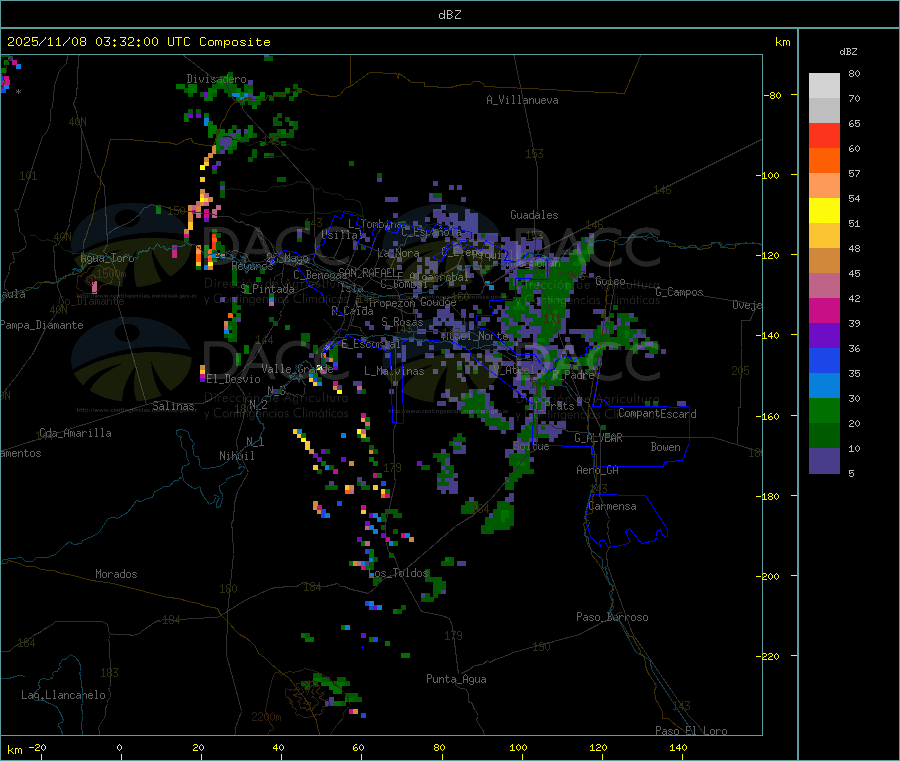Click the La_Nora map label
The height and width of the screenshot is (761, 900).
[x=398, y=253]
